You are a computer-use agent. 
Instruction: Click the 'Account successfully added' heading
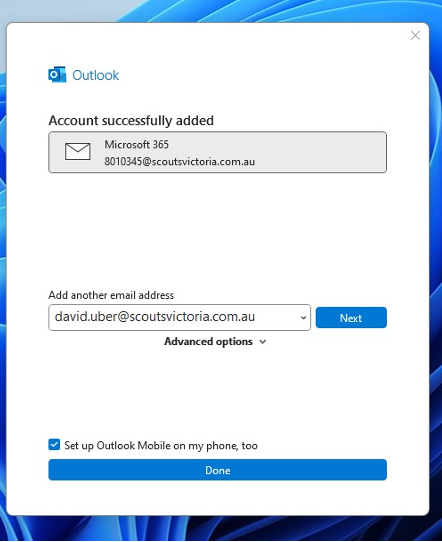[x=131, y=121]
